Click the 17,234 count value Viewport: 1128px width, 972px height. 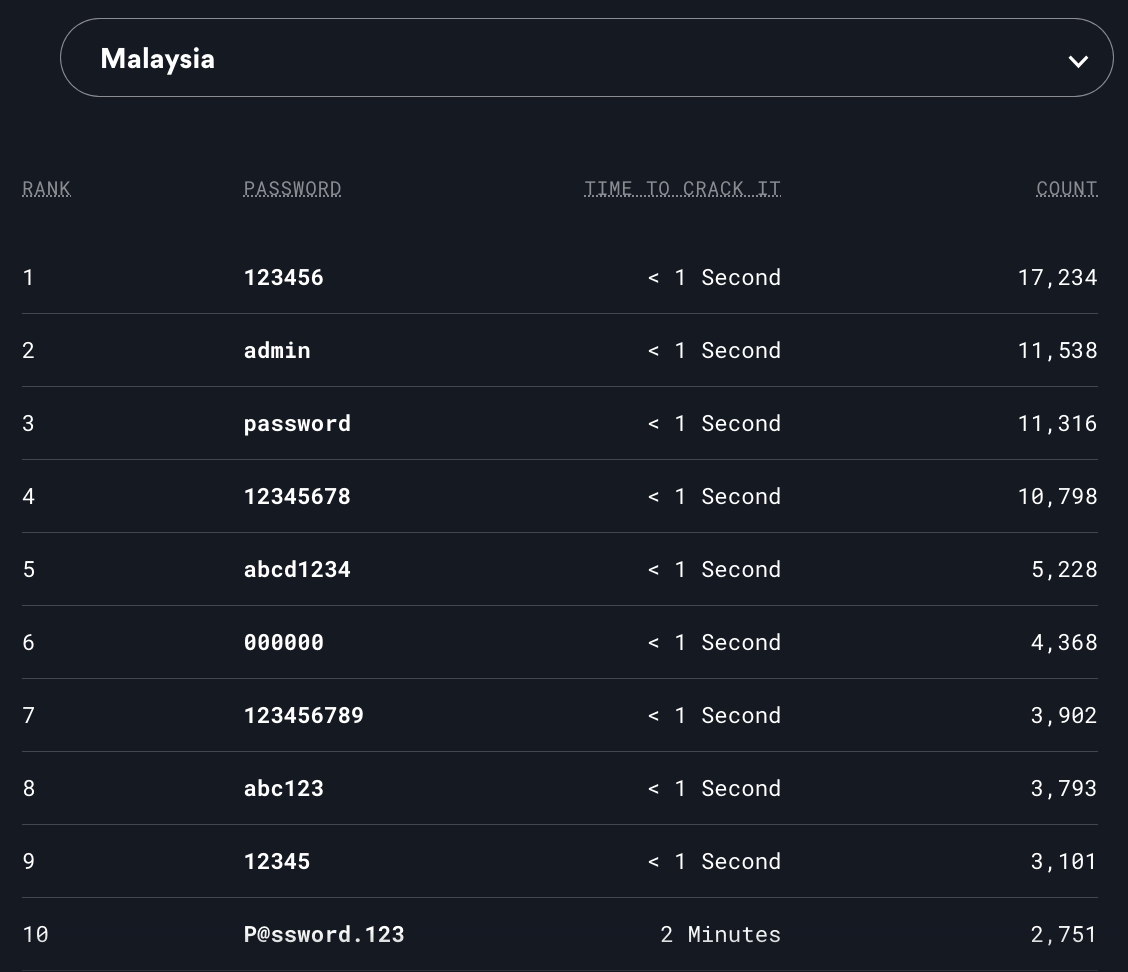pyautogui.click(x=1057, y=277)
